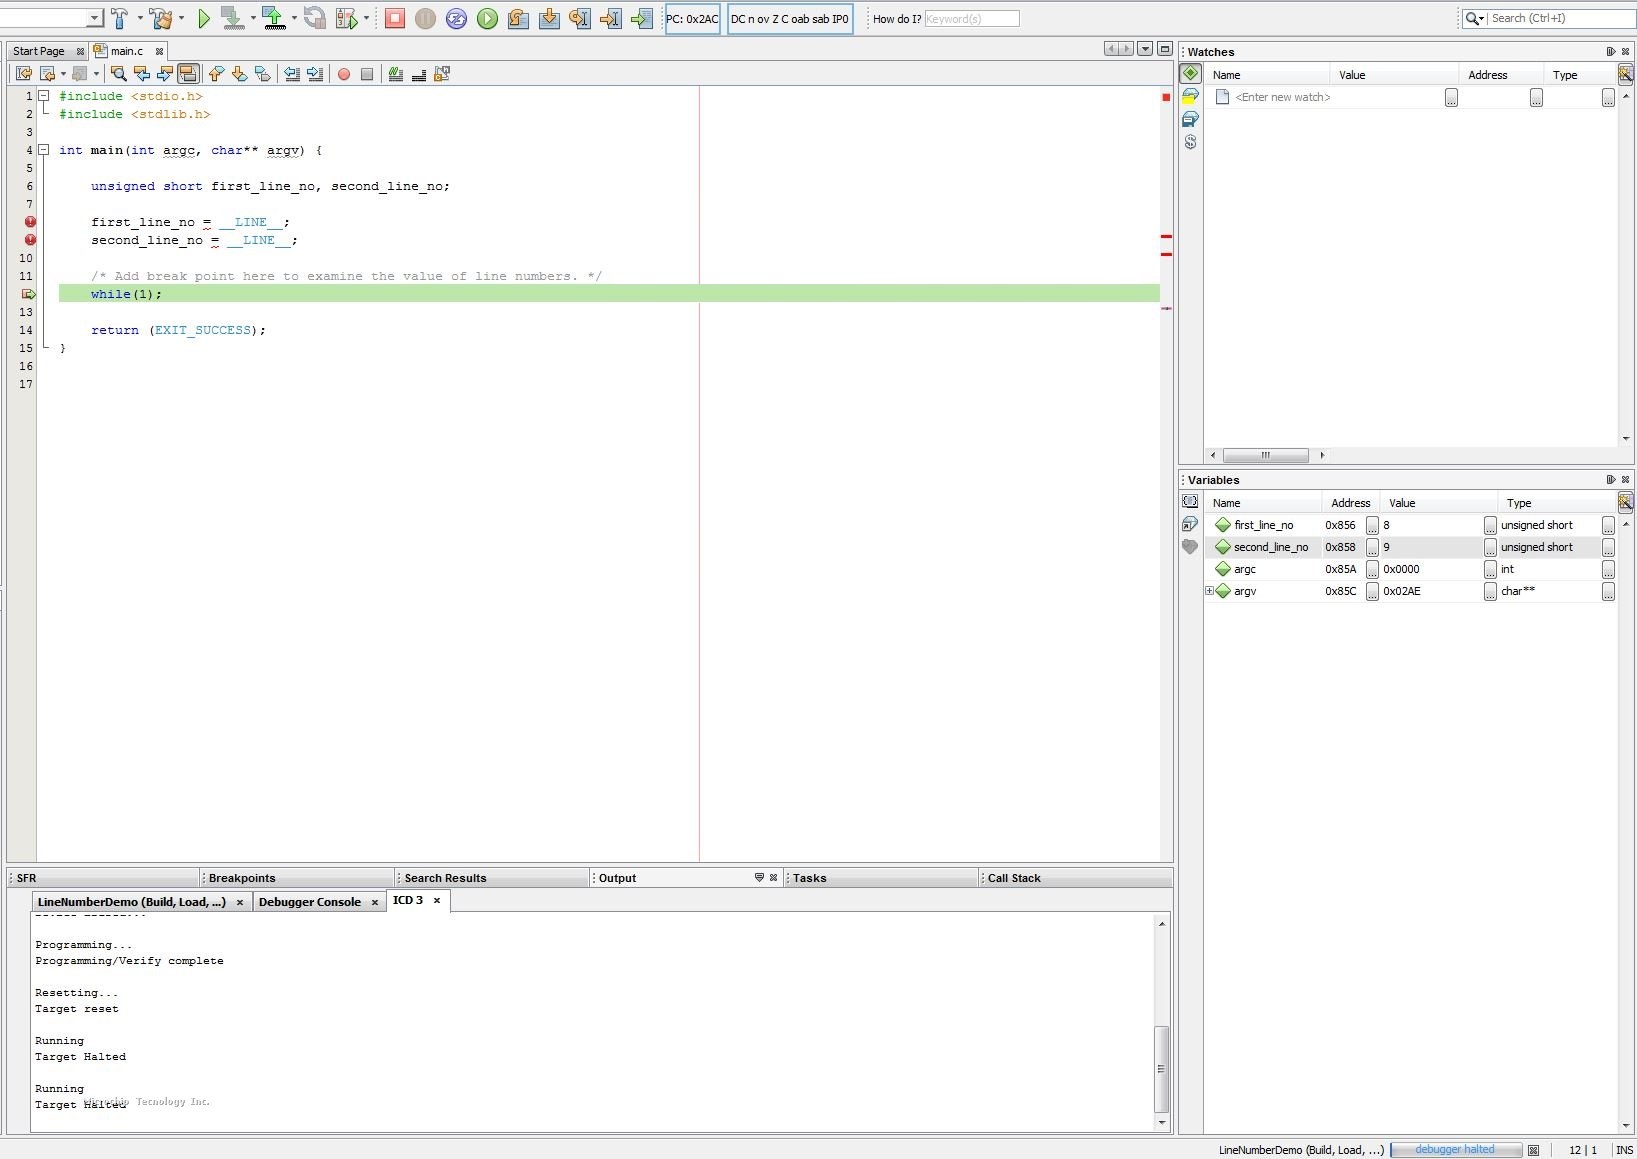Pause the running debugger
This screenshot has height=1159, width=1637.
[425, 18]
